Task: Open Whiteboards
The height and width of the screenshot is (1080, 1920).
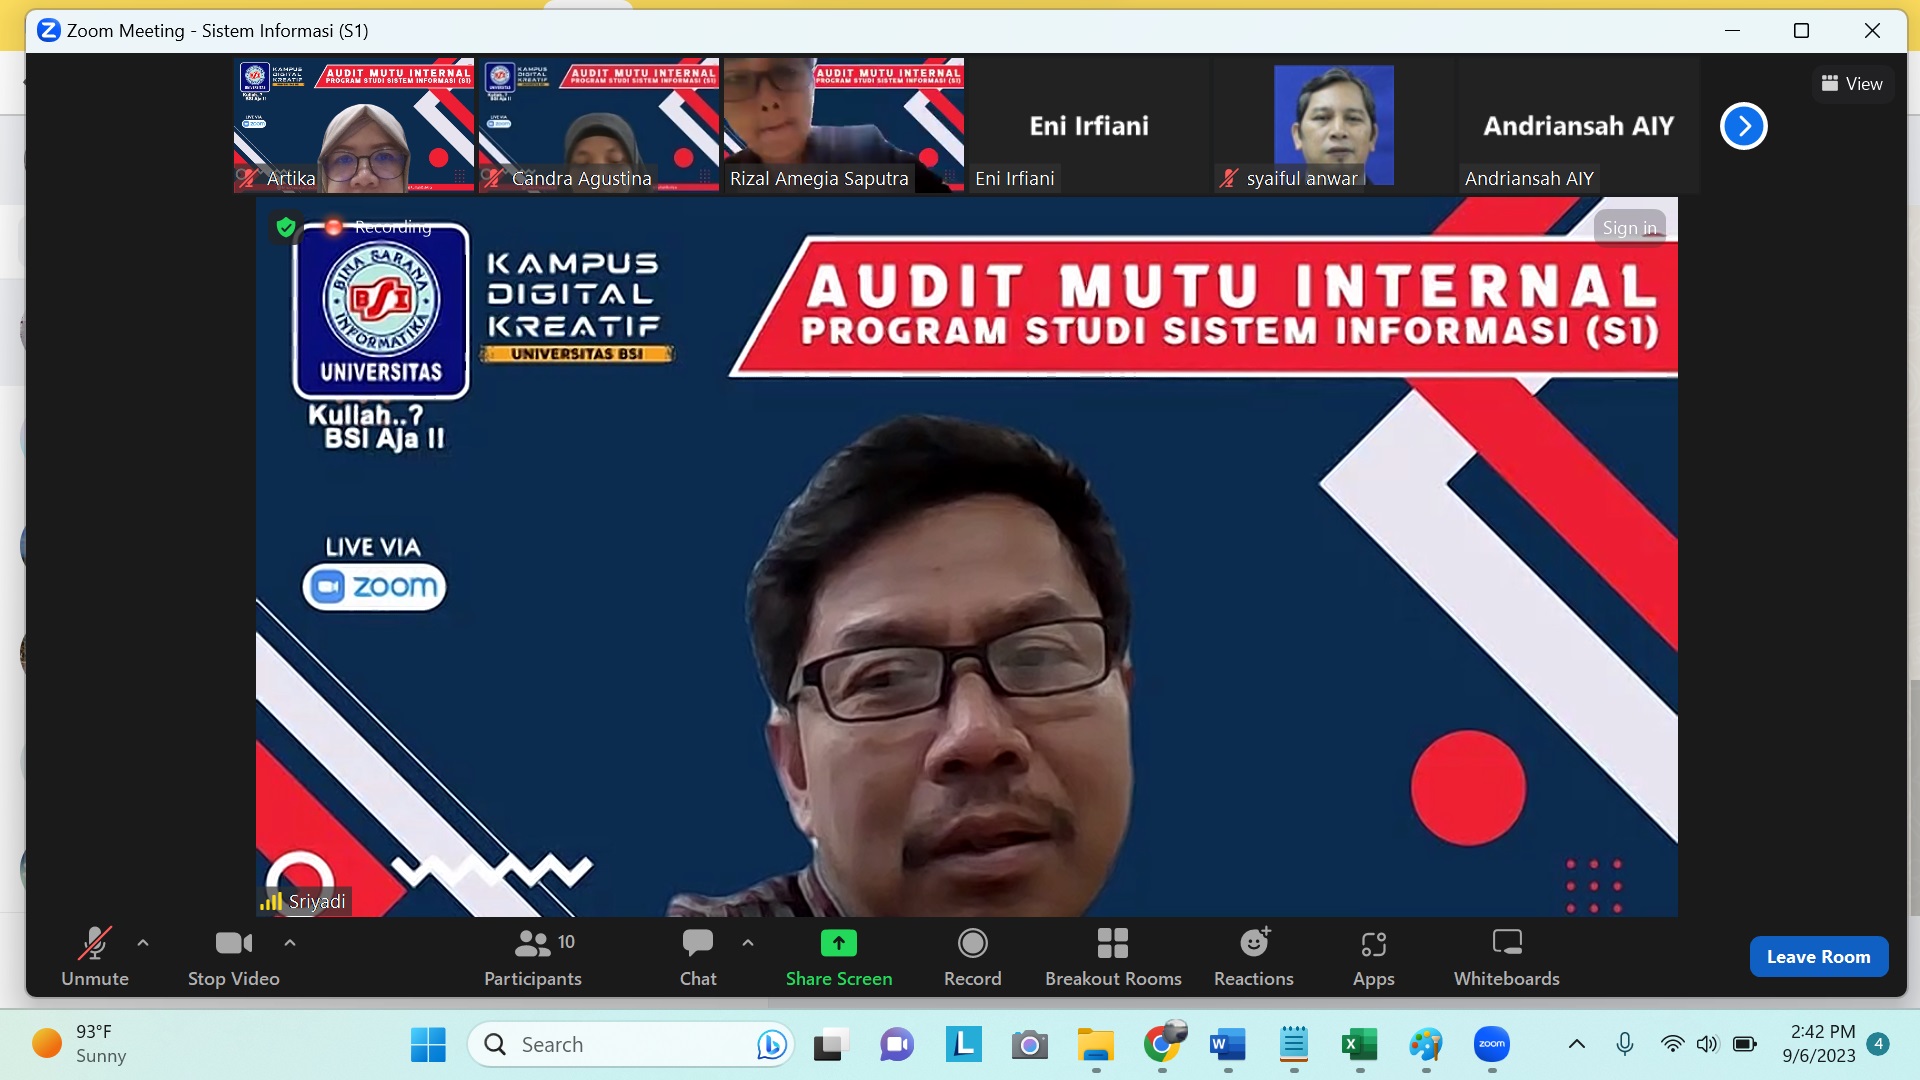Action: pos(1507,957)
